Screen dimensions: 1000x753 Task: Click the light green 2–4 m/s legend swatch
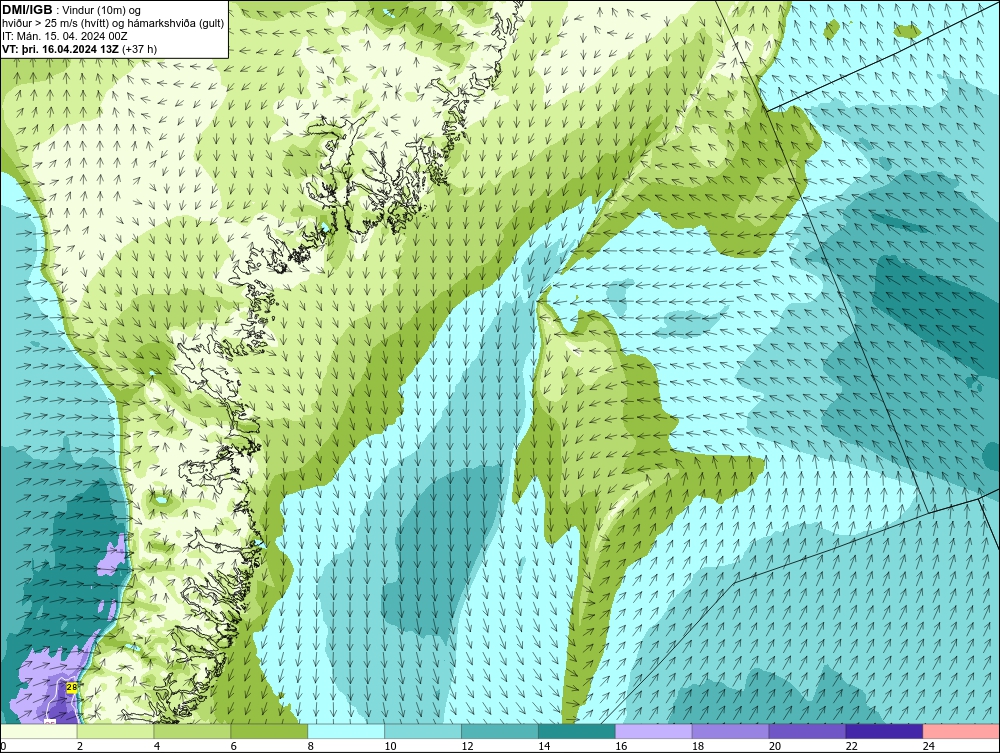pos(115,731)
